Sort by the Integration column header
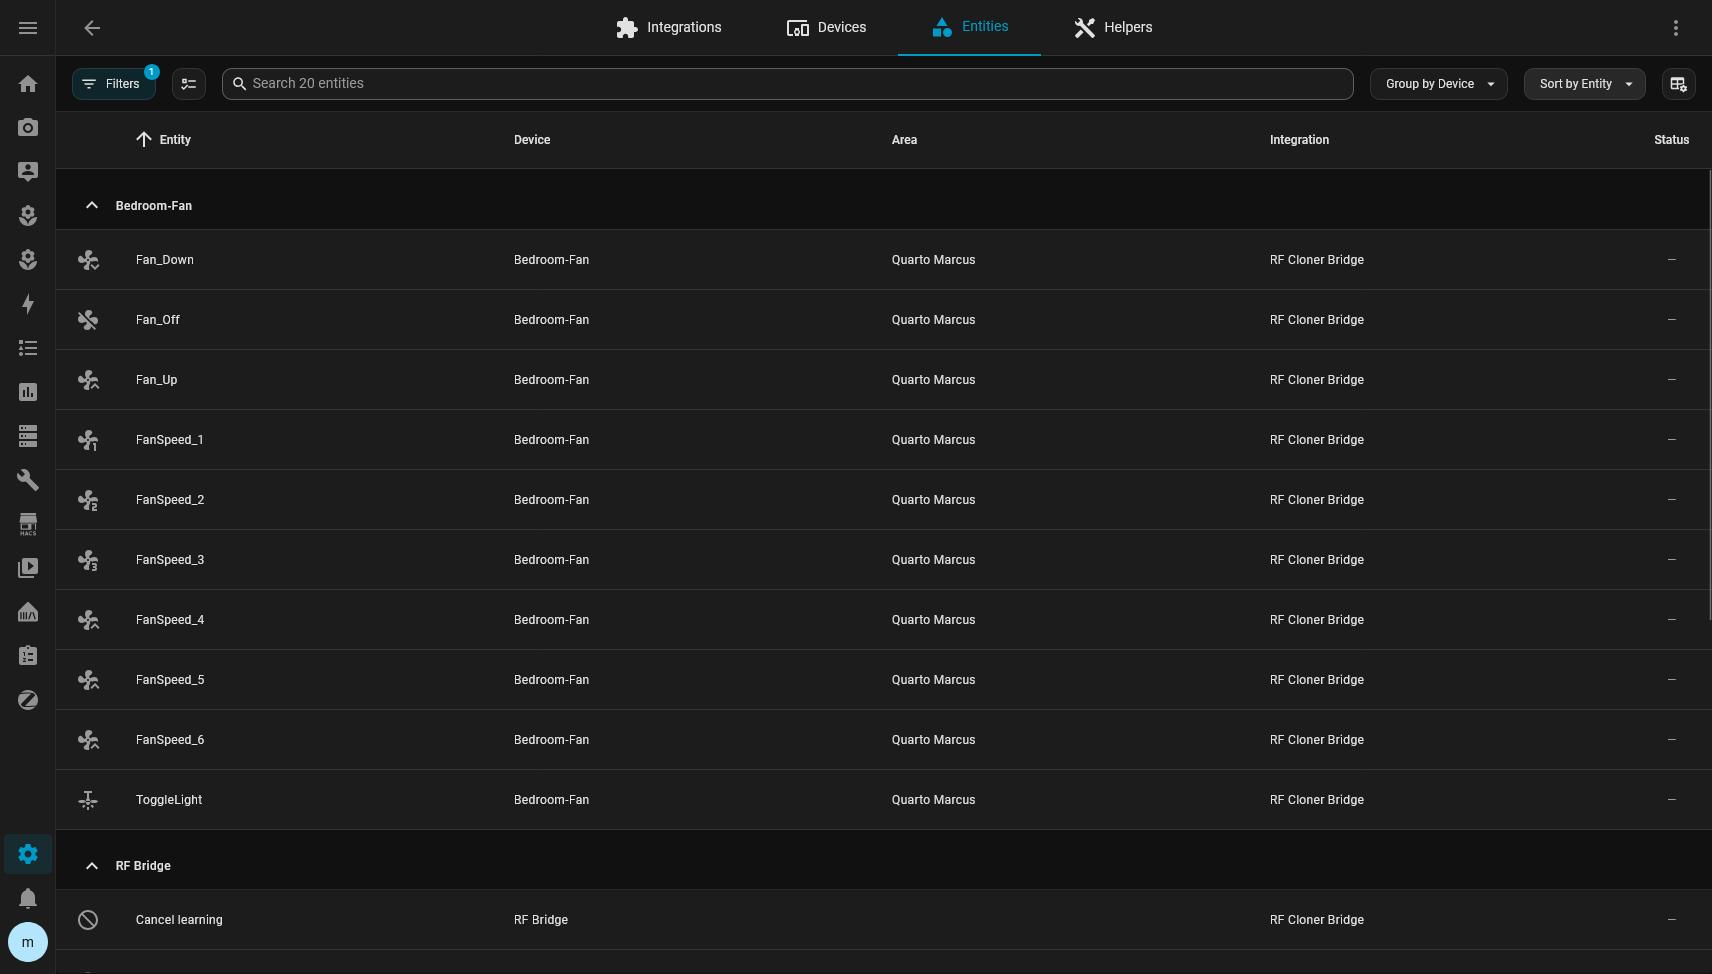The height and width of the screenshot is (974, 1712). pos(1299,140)
